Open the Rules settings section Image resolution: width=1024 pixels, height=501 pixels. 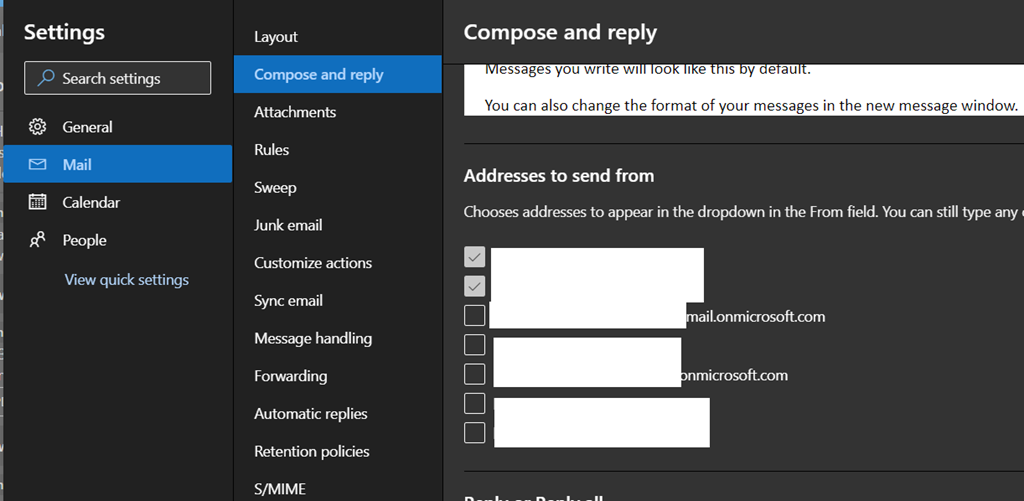(272, 150)
